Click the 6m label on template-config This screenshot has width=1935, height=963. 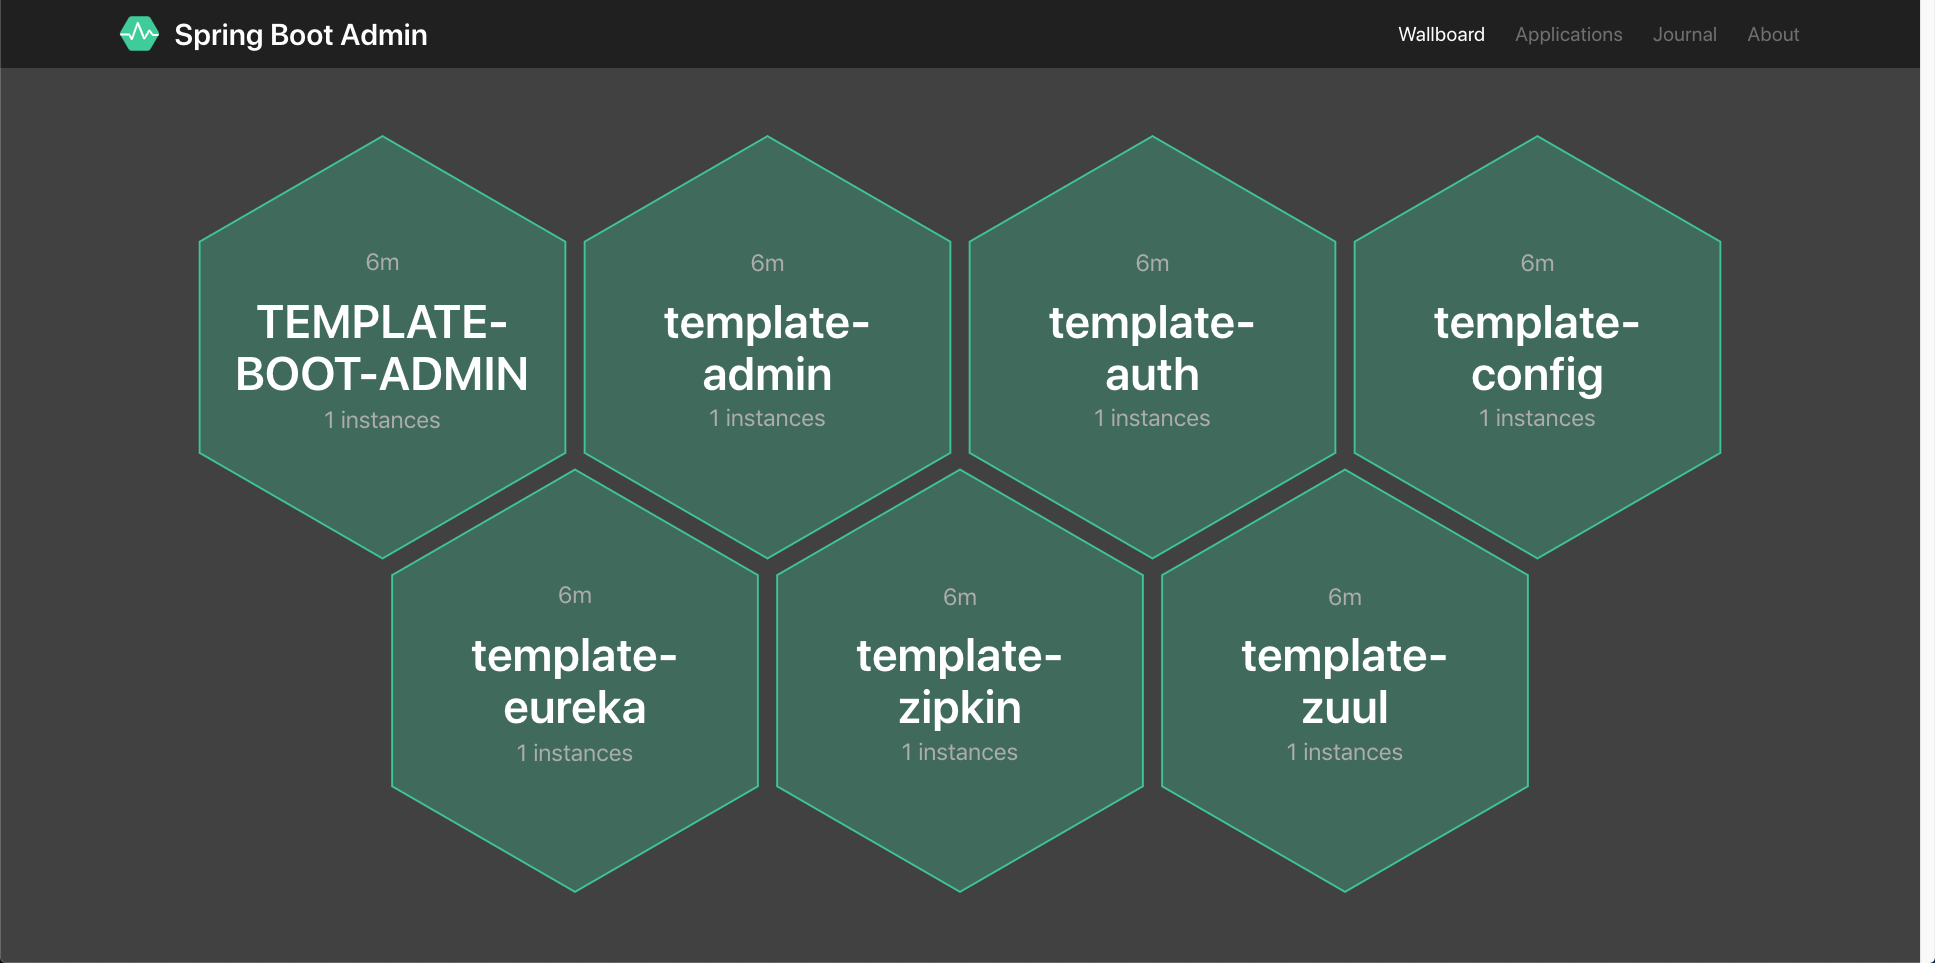1537,263
